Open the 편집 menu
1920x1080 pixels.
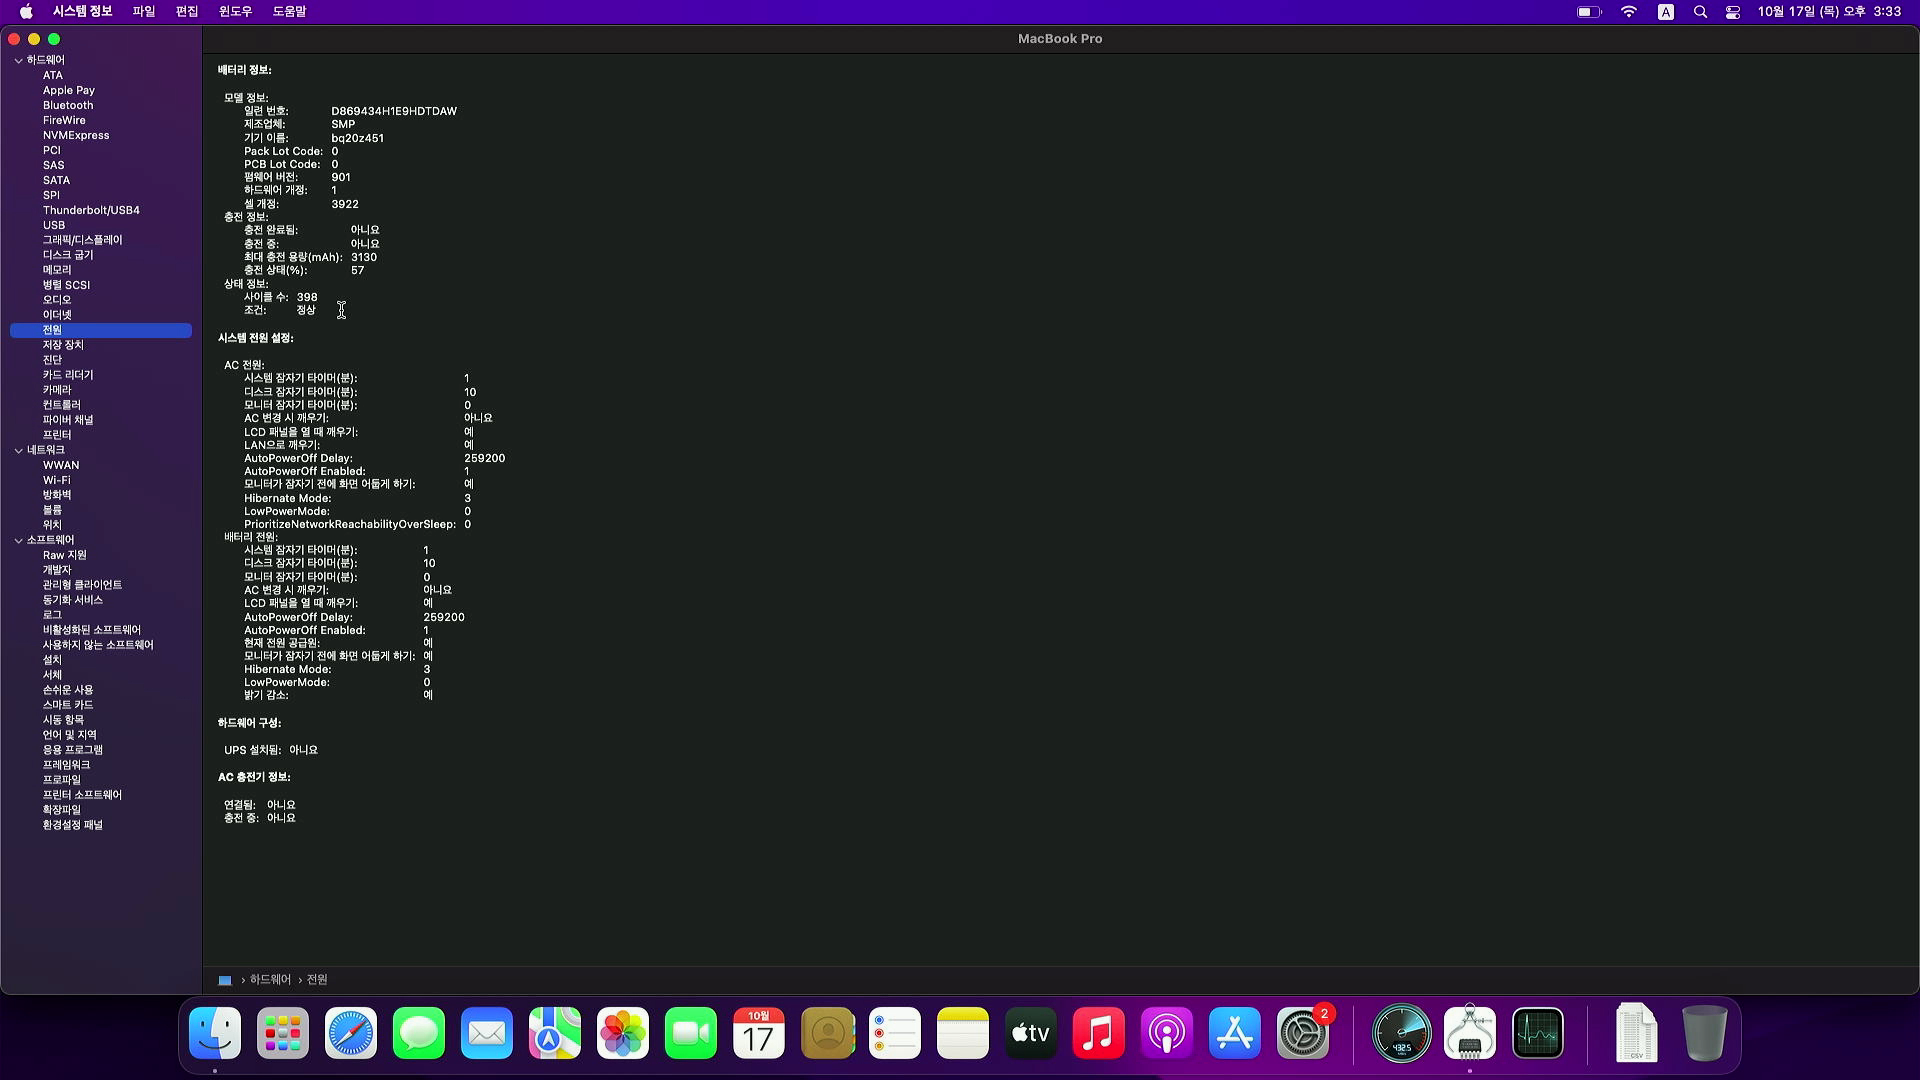pos(187,12)
